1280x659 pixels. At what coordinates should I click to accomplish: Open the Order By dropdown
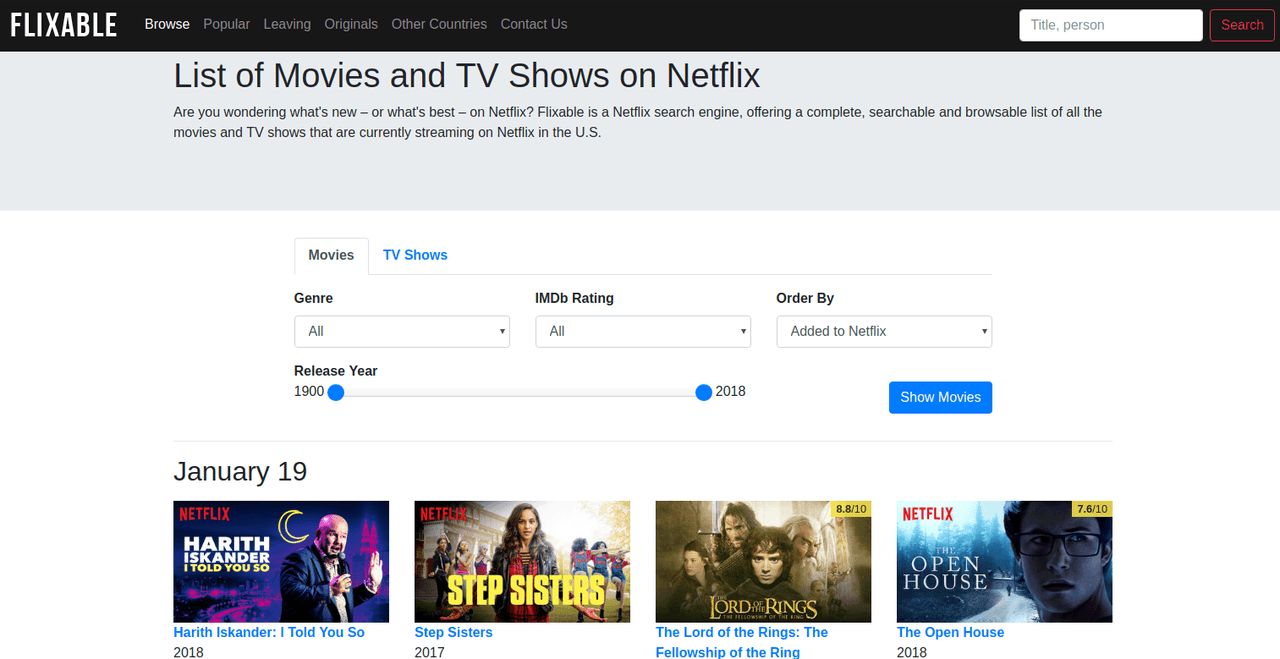pyautogui.click(x=884, y=331)
